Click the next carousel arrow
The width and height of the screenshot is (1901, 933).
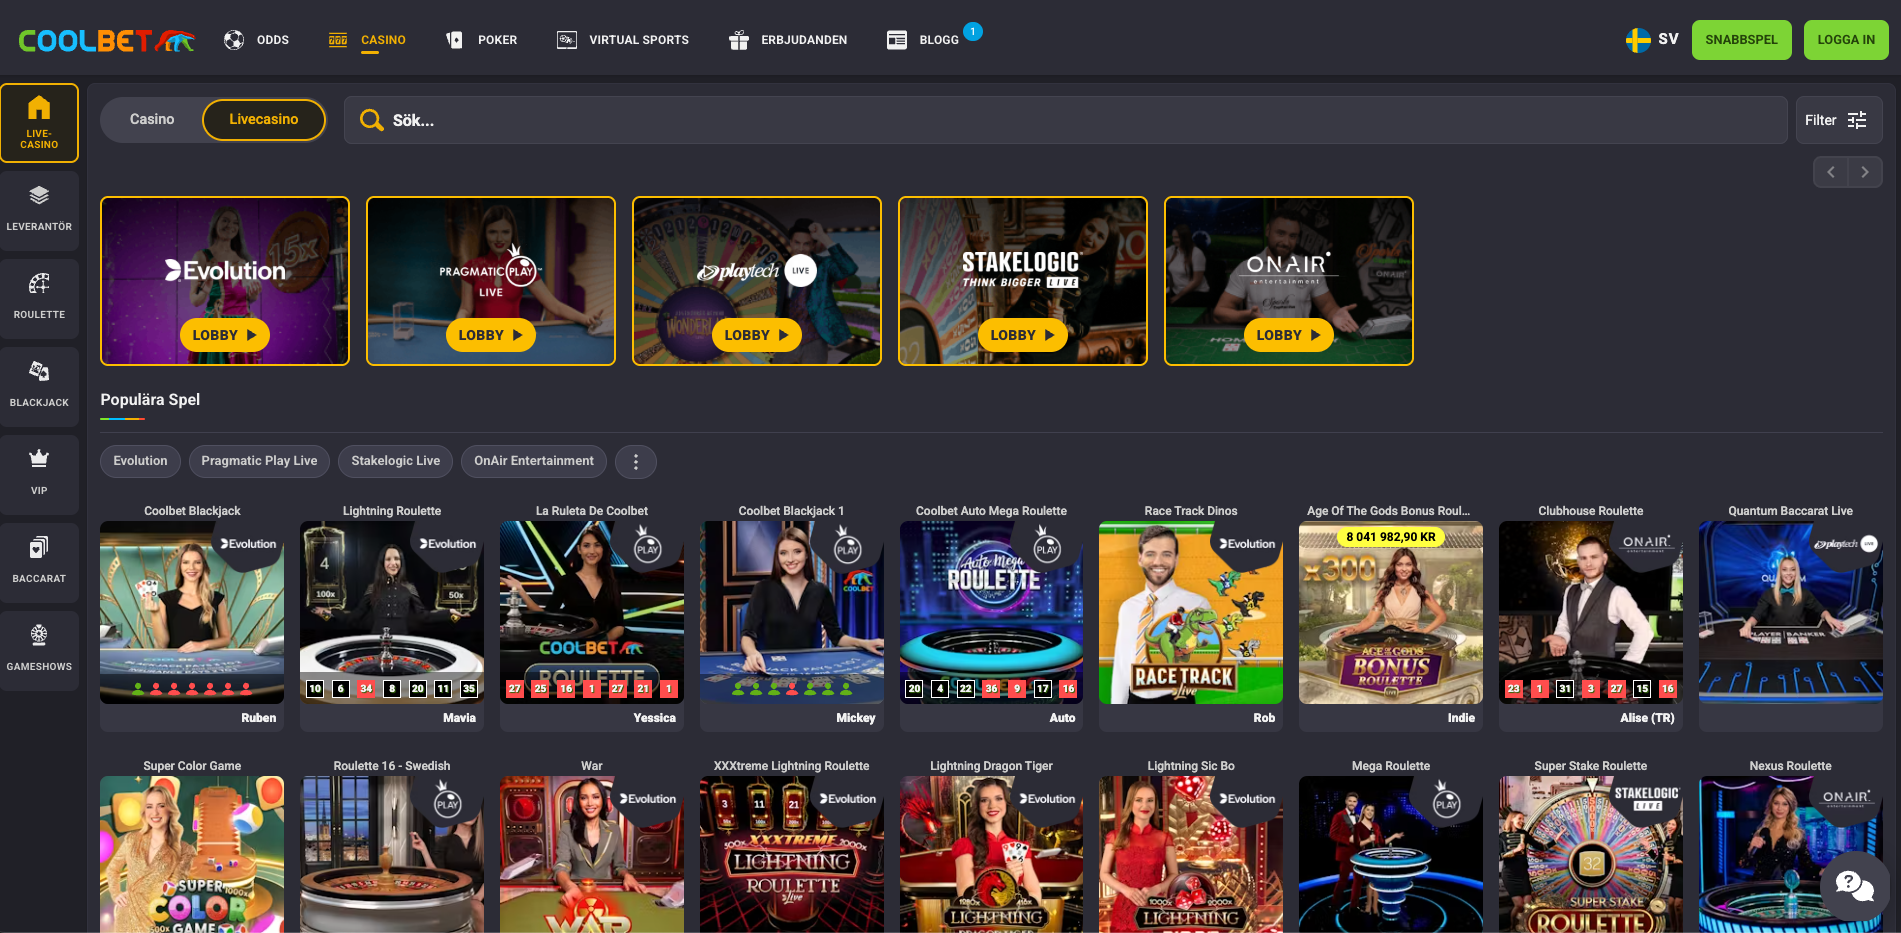(1865, 172)
